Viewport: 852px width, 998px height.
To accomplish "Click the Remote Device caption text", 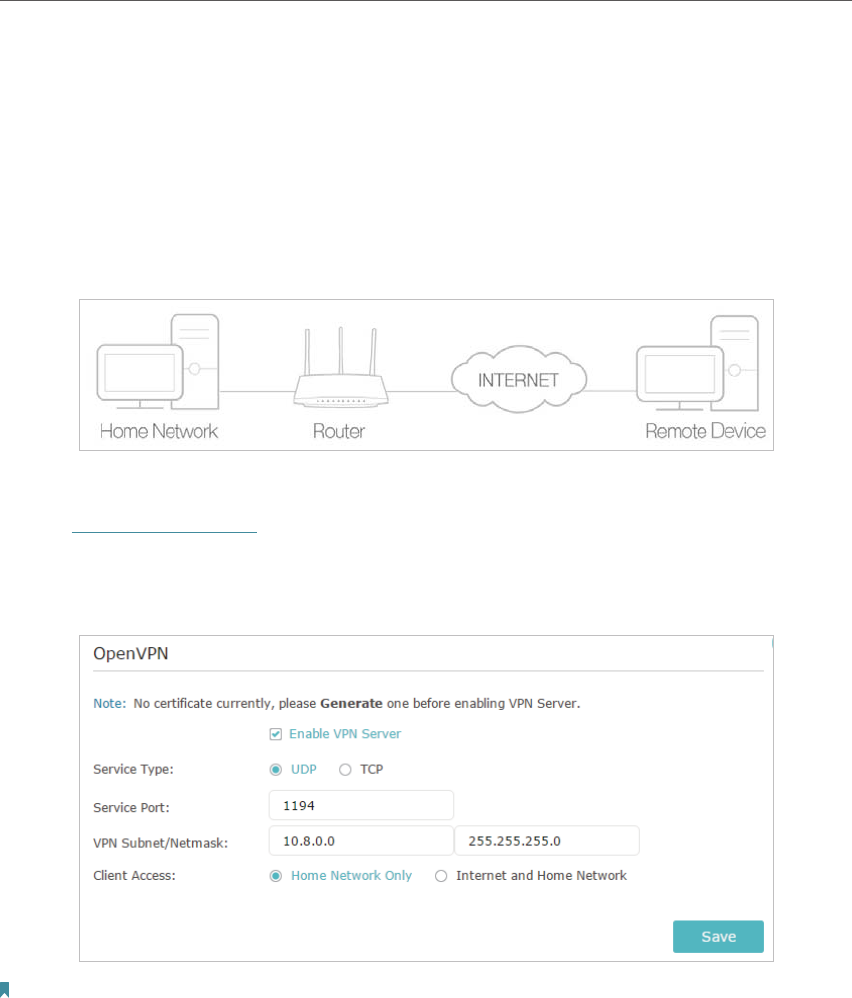I will (x=705, y=431).
